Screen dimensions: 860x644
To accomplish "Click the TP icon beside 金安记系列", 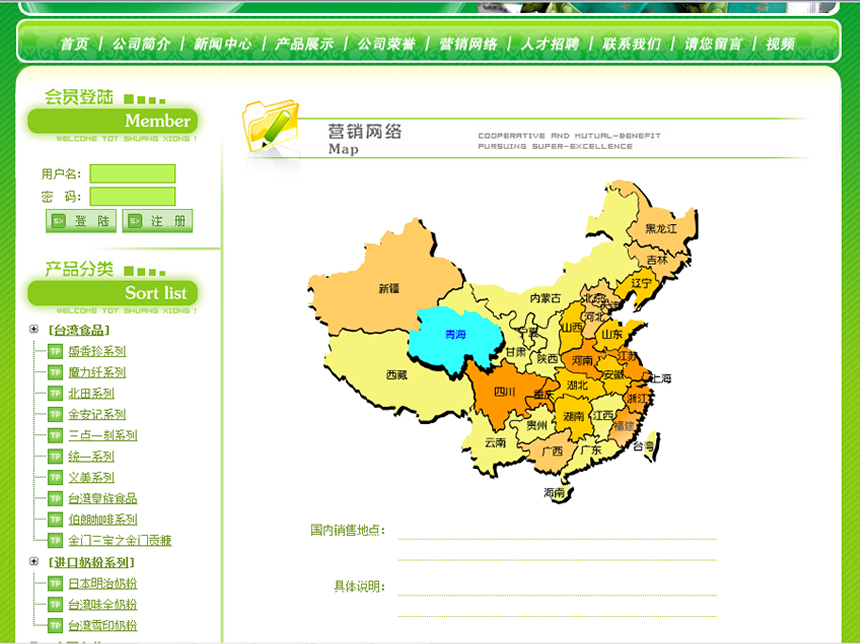I will click(x=56, y=414).
